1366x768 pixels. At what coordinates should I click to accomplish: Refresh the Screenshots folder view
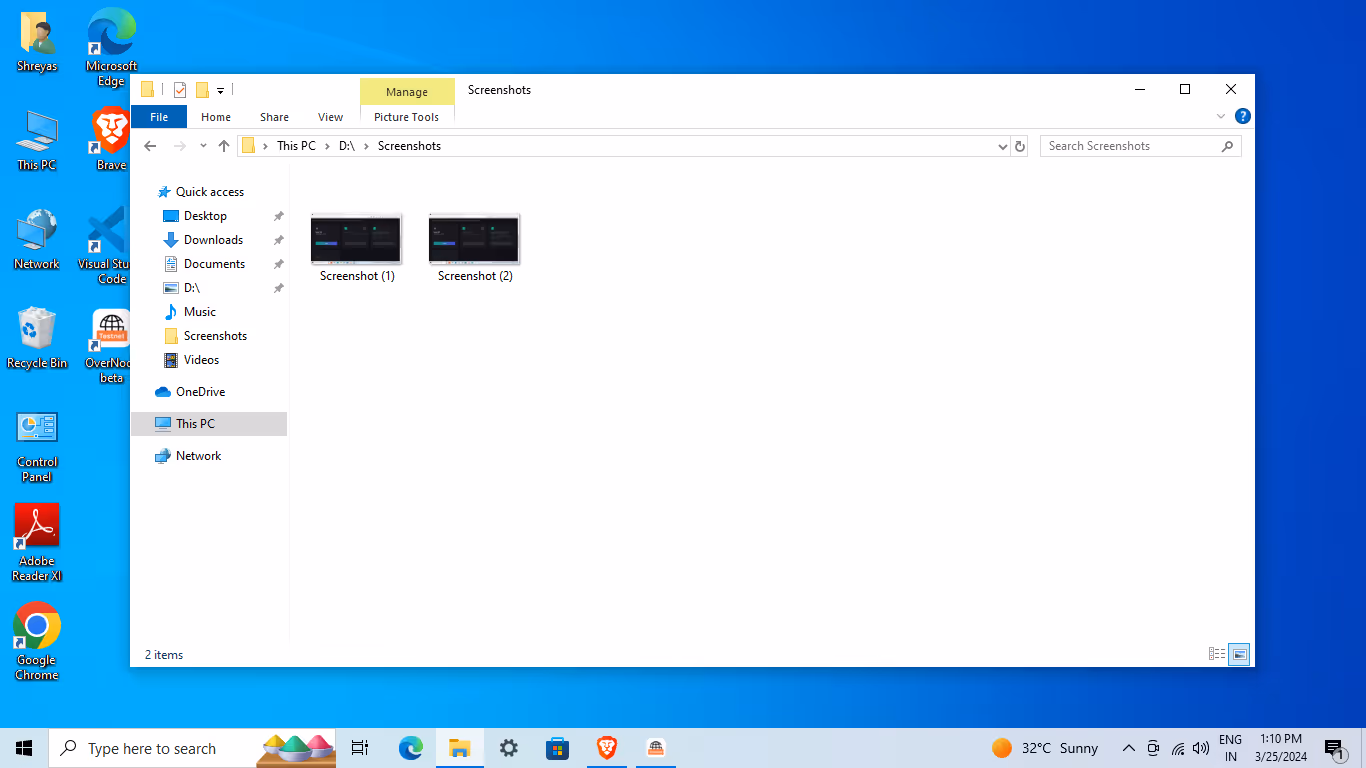(1020, 146)
